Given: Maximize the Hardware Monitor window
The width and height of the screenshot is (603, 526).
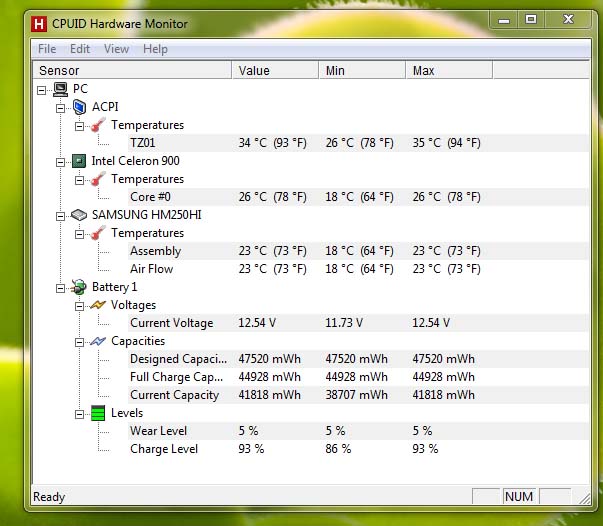Looking at the screenshot, I should 531,20.
